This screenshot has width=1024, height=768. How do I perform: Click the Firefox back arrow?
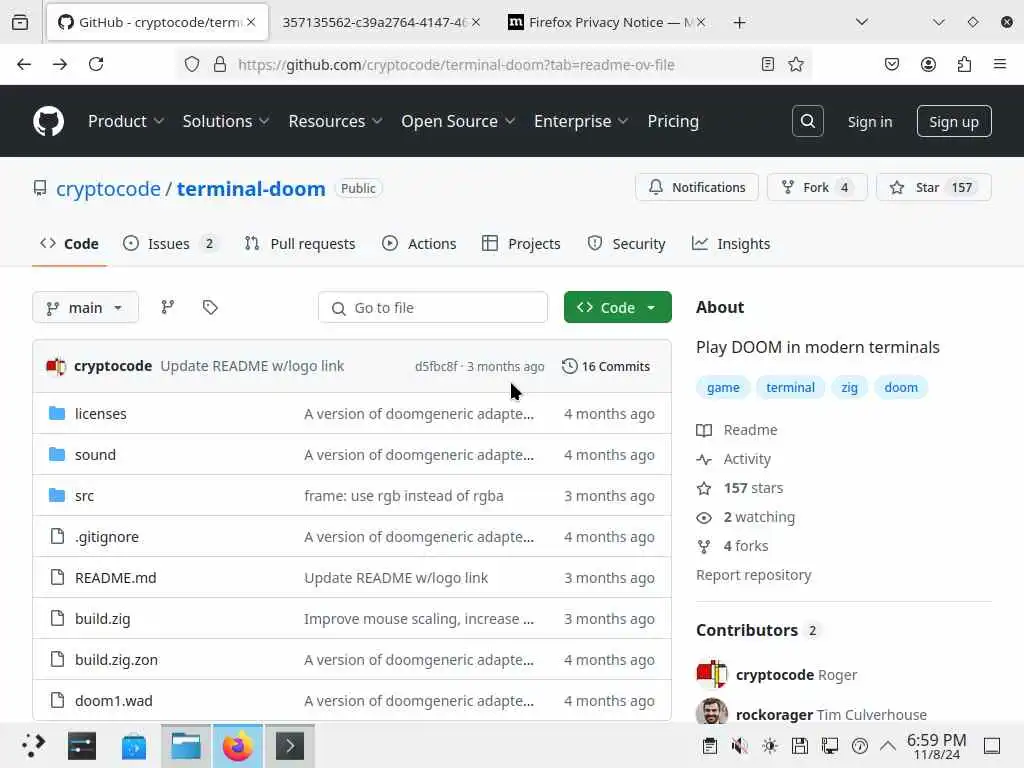[24, 64]
